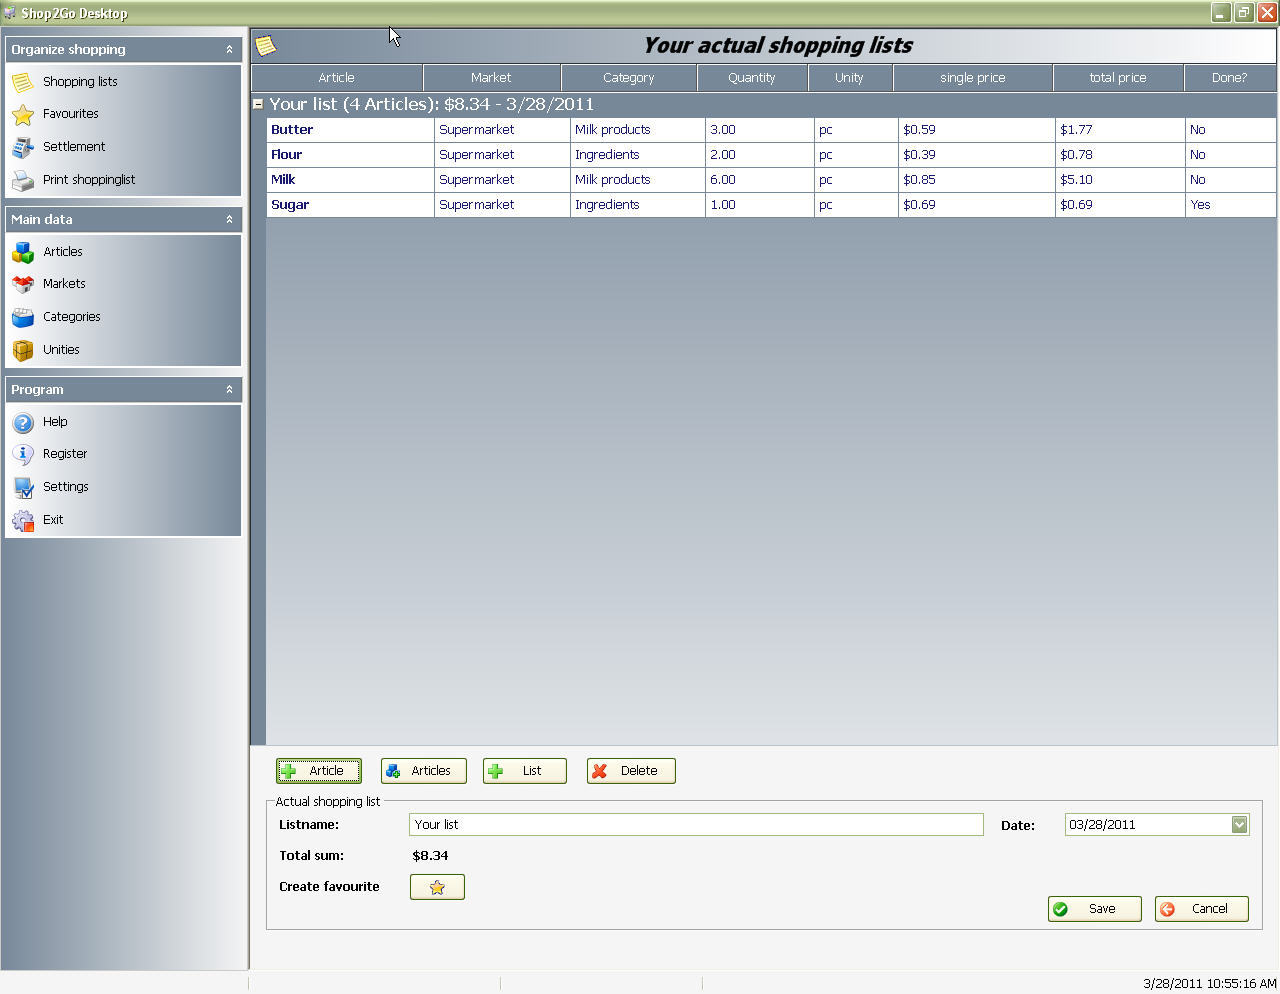Sort by the Quantity column header
The image size is (1280, 994).
(752, 78)
